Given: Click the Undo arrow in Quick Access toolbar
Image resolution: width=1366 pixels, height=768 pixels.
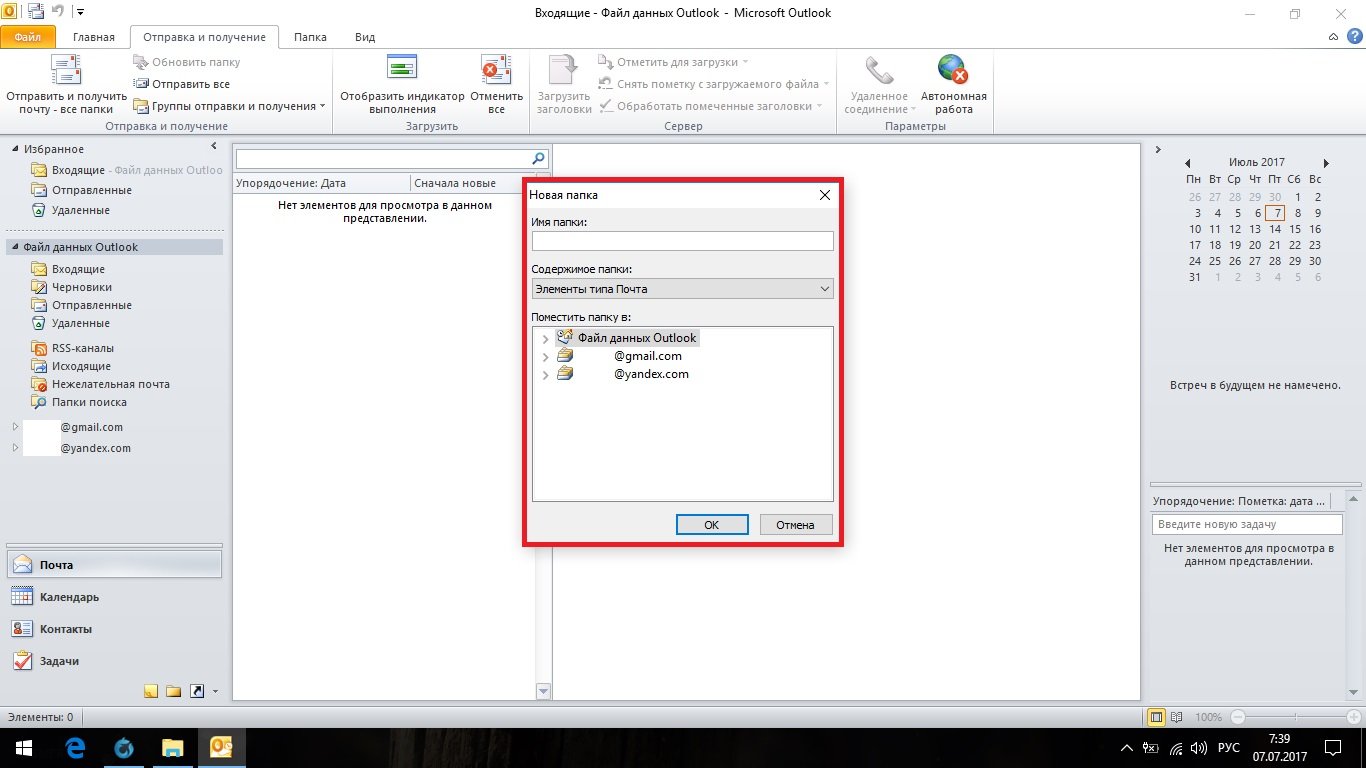Looking at the screenshot, I should 58,13.
